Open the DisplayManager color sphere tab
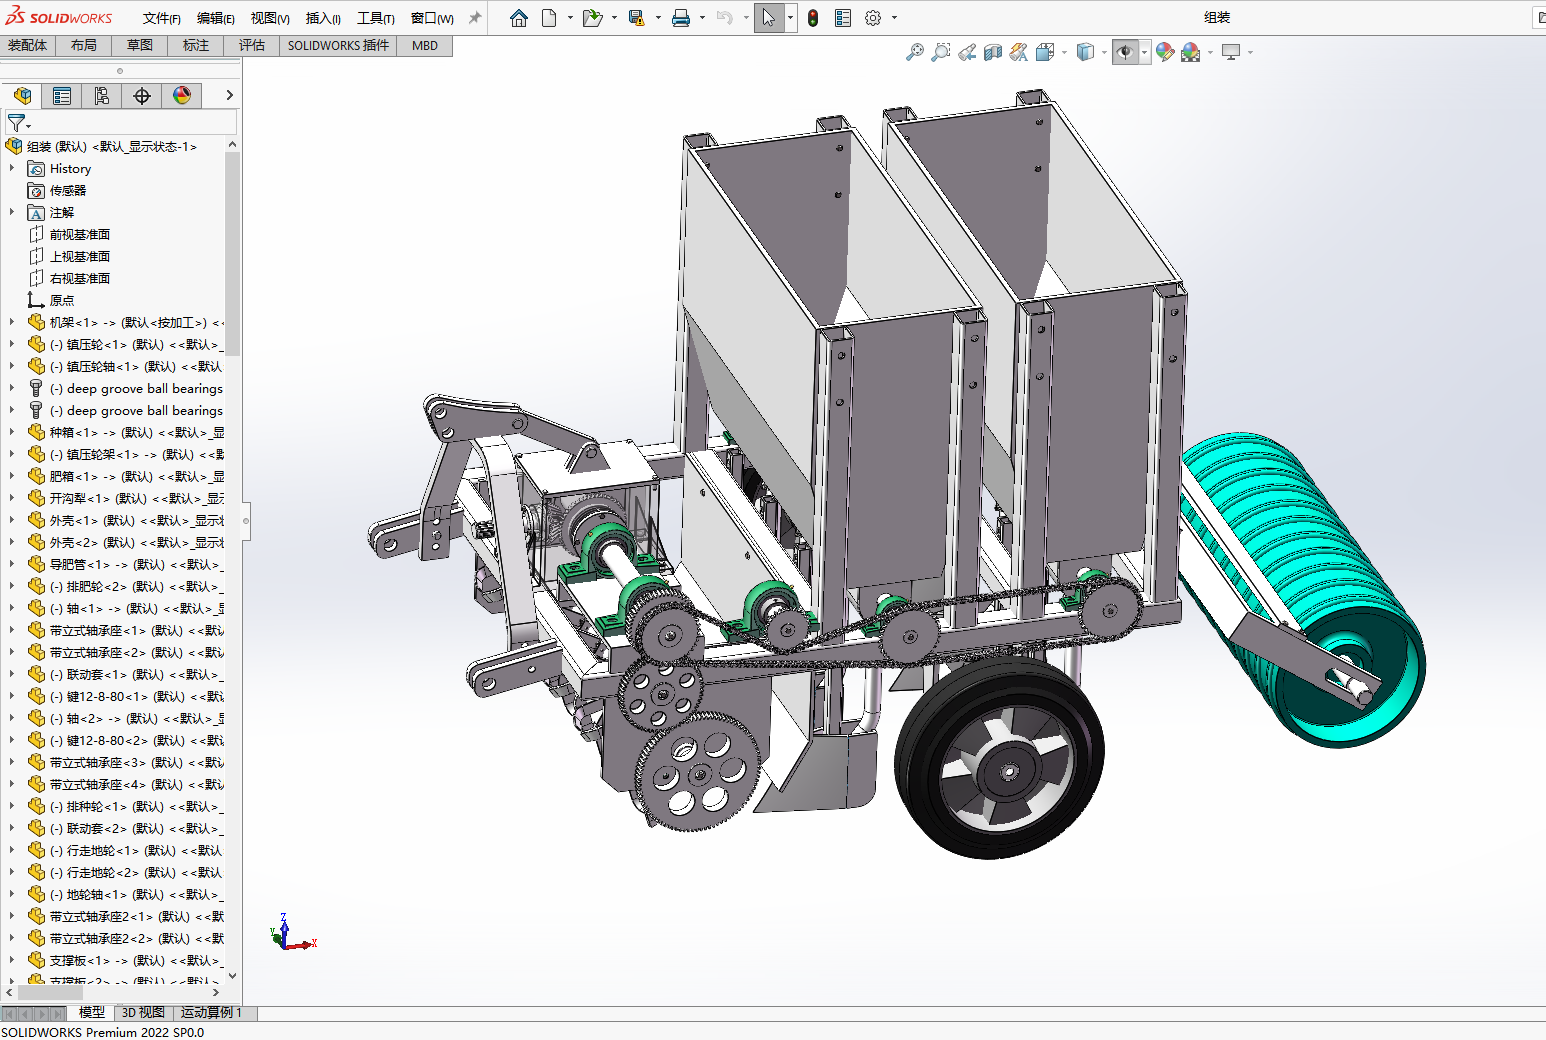1546x1040 pixels. click(x=182, y=96)
